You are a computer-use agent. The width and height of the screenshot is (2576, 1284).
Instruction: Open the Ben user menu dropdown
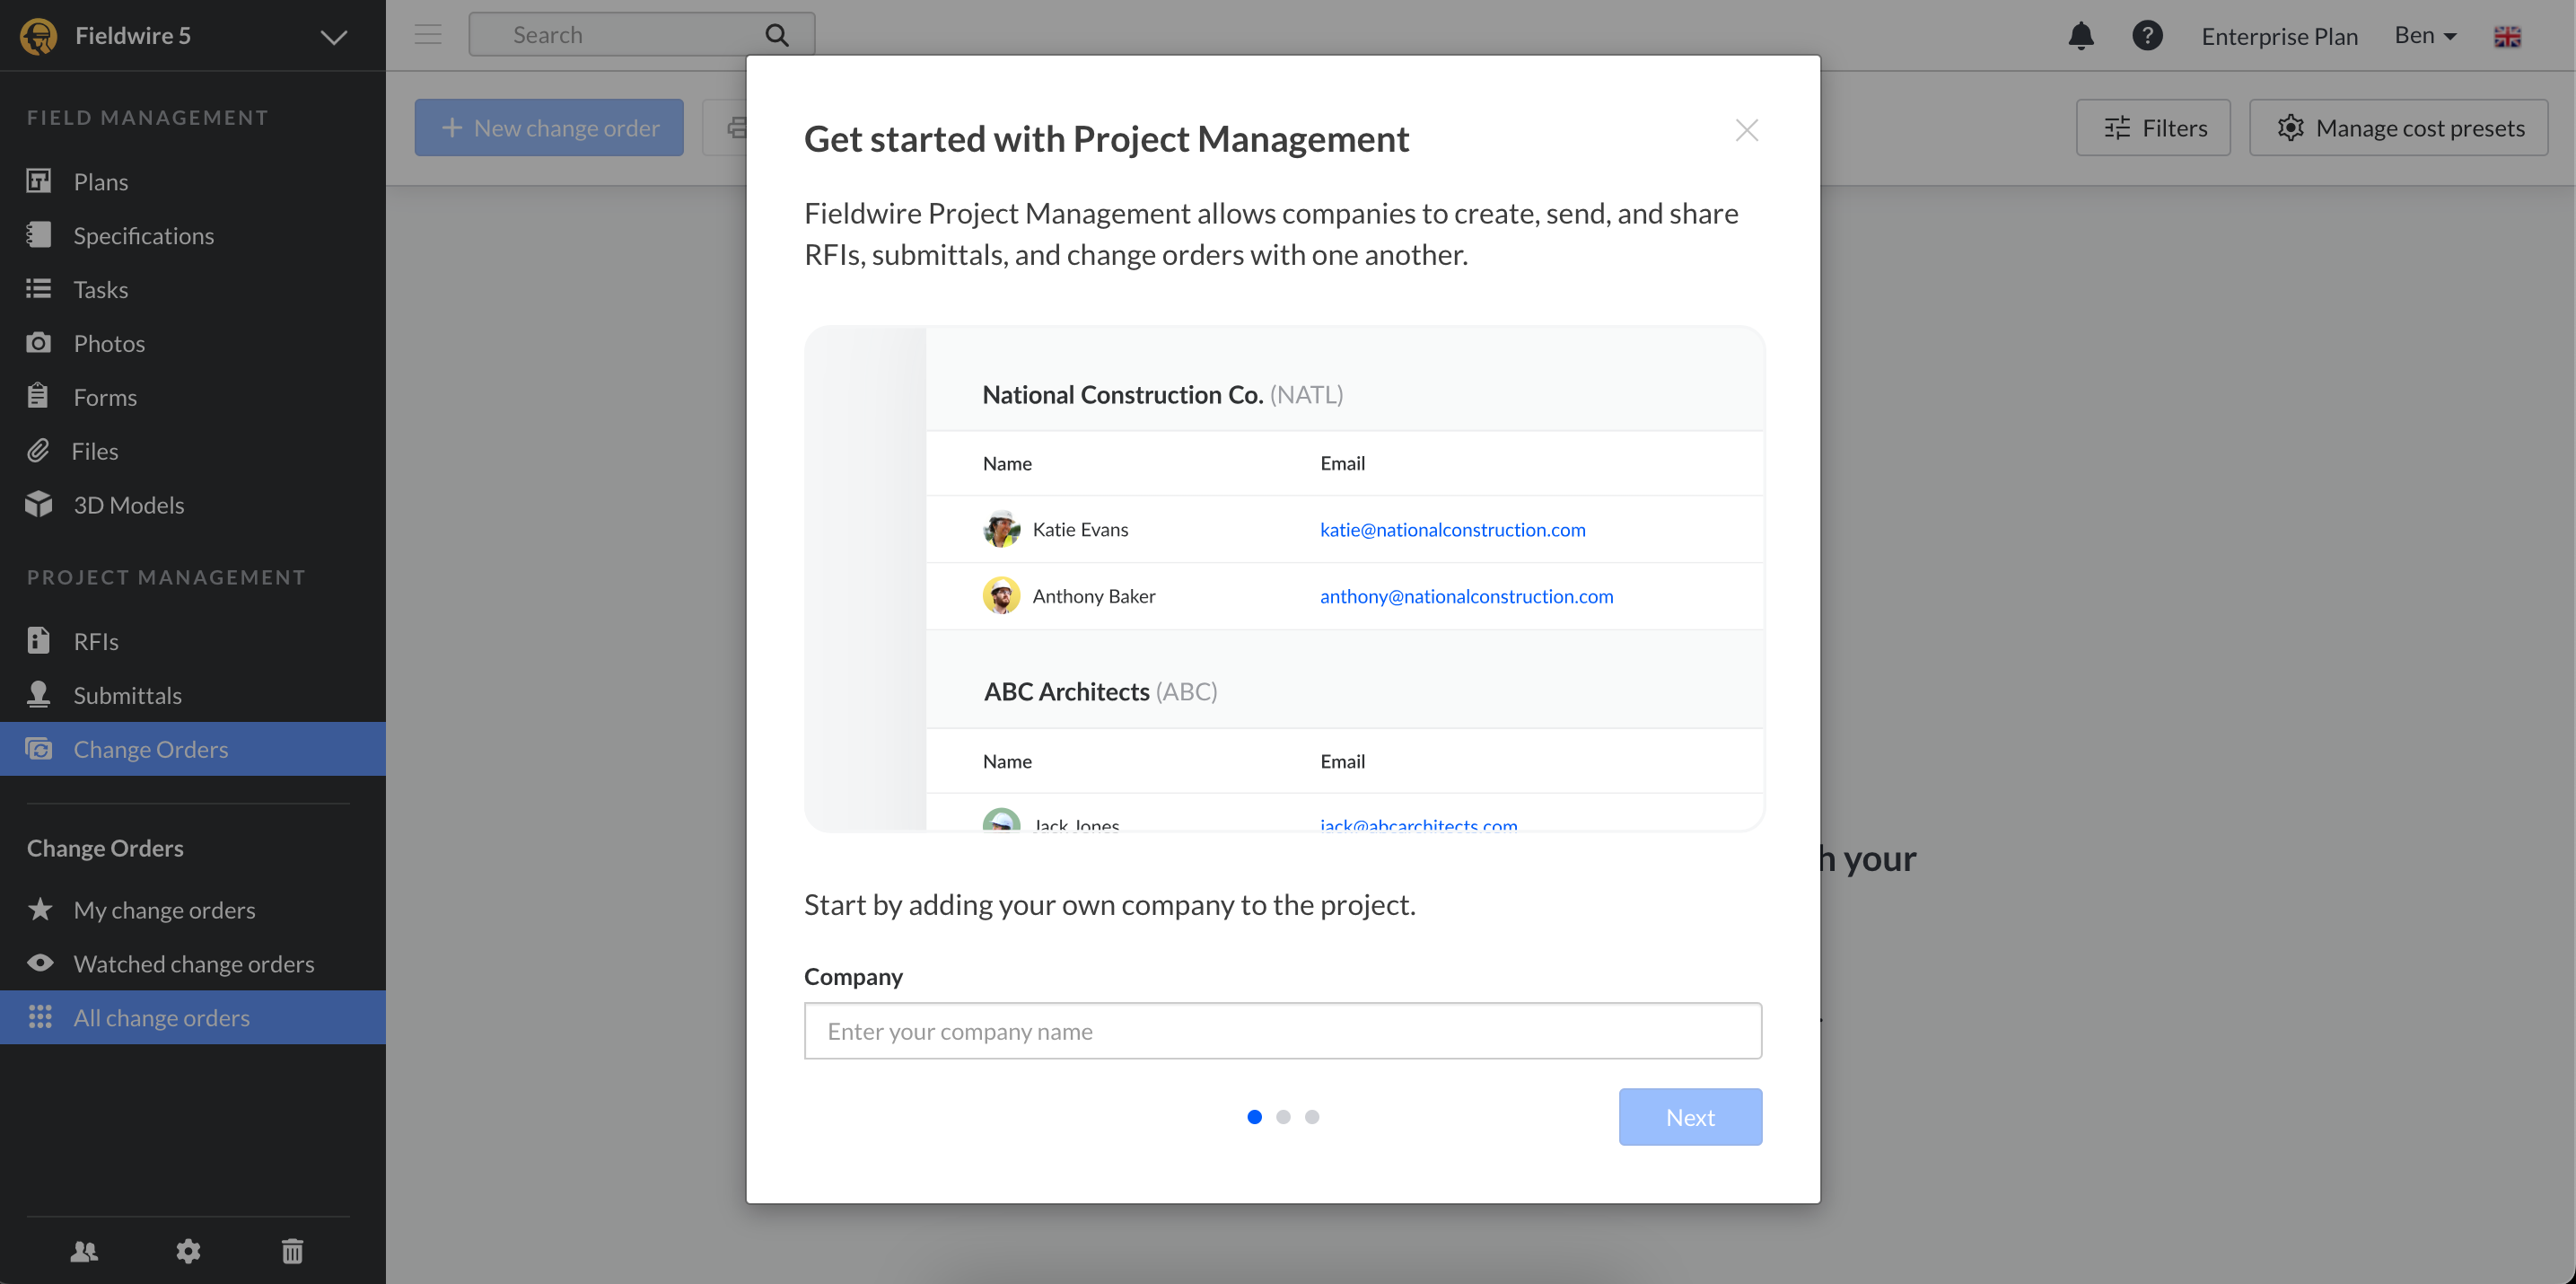pos(2425,36)
